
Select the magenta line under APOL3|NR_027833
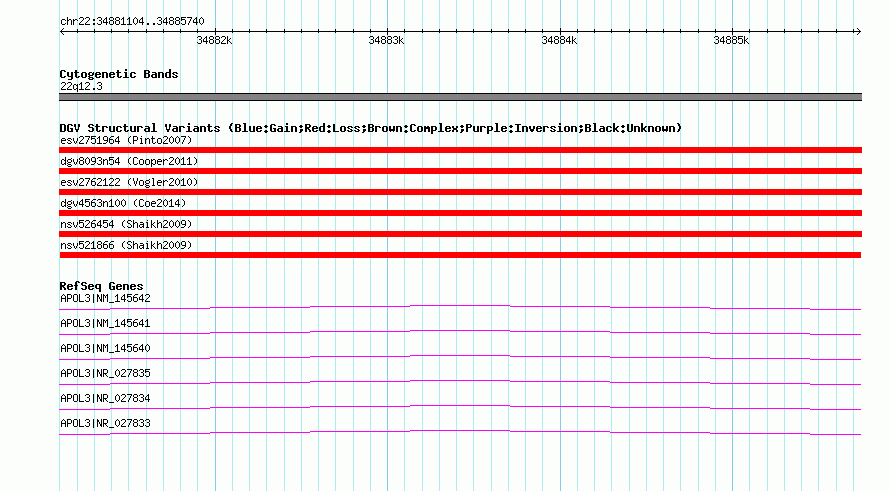pyautogui.click(x=460, y=433)
